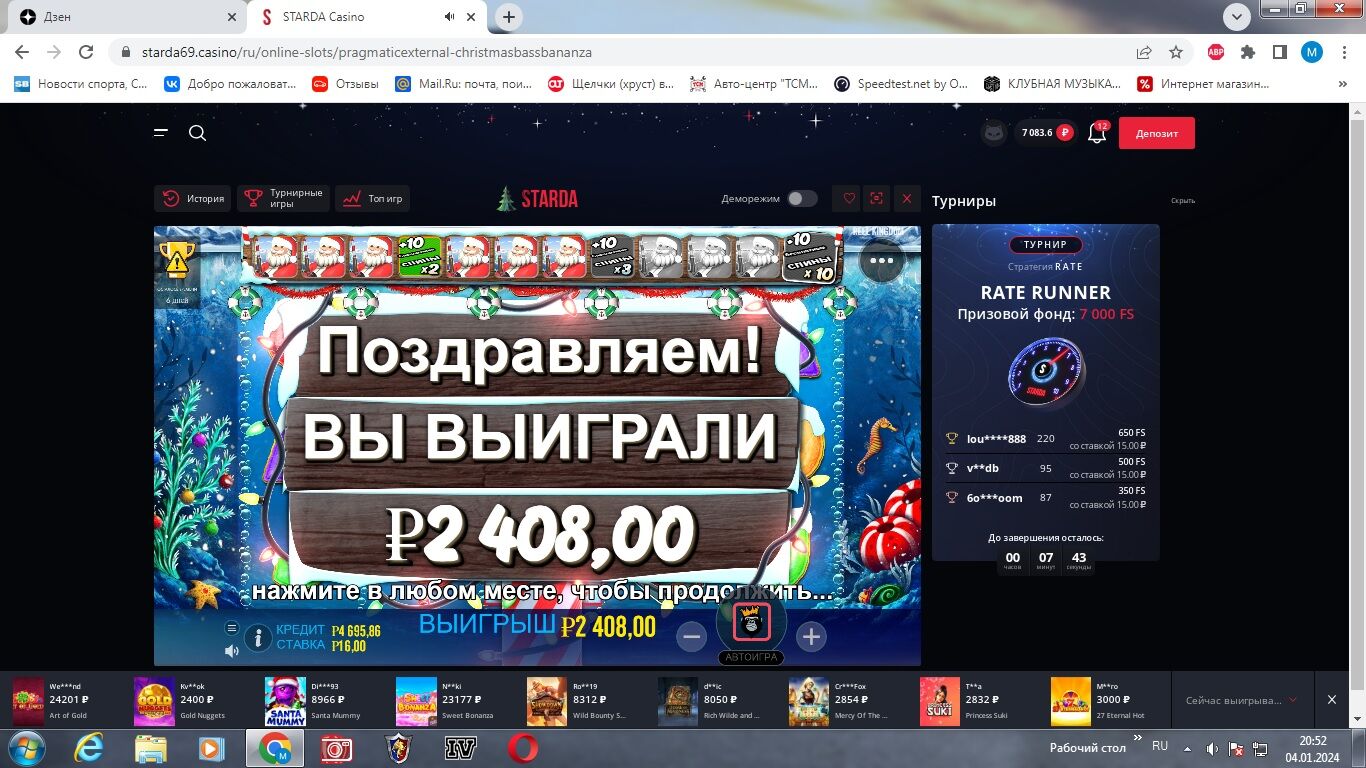The image size is (1366, 768).
Task: Open game info button next to credit
Action: point(258,637)
